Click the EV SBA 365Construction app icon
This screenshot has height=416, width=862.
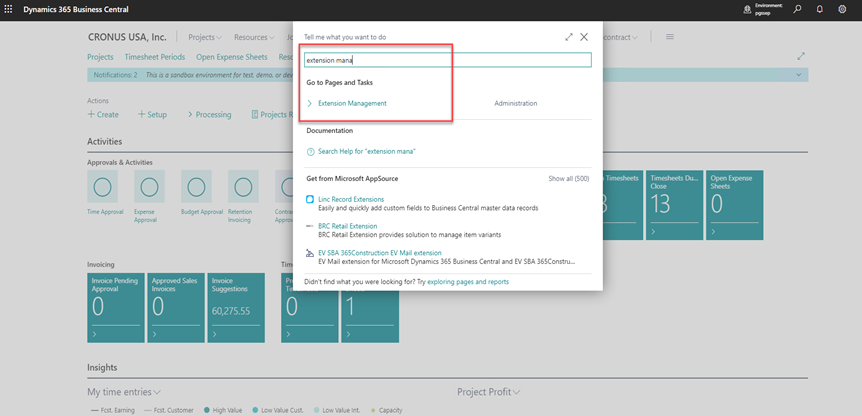310,253
